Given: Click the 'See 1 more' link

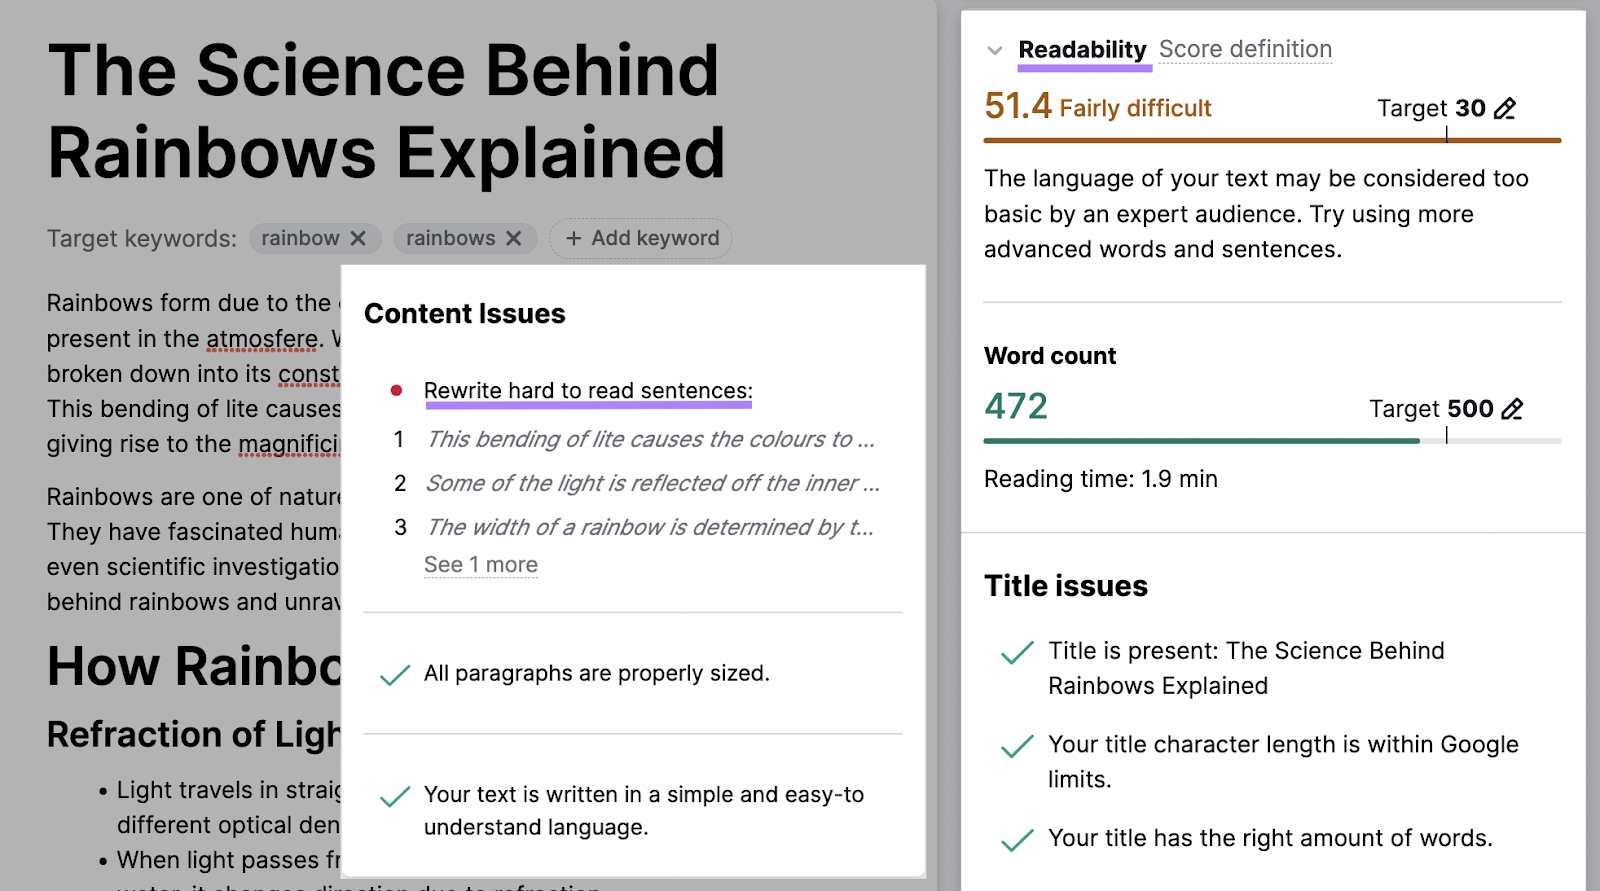Looking at the screenshot, I should (x=481, y=565).
